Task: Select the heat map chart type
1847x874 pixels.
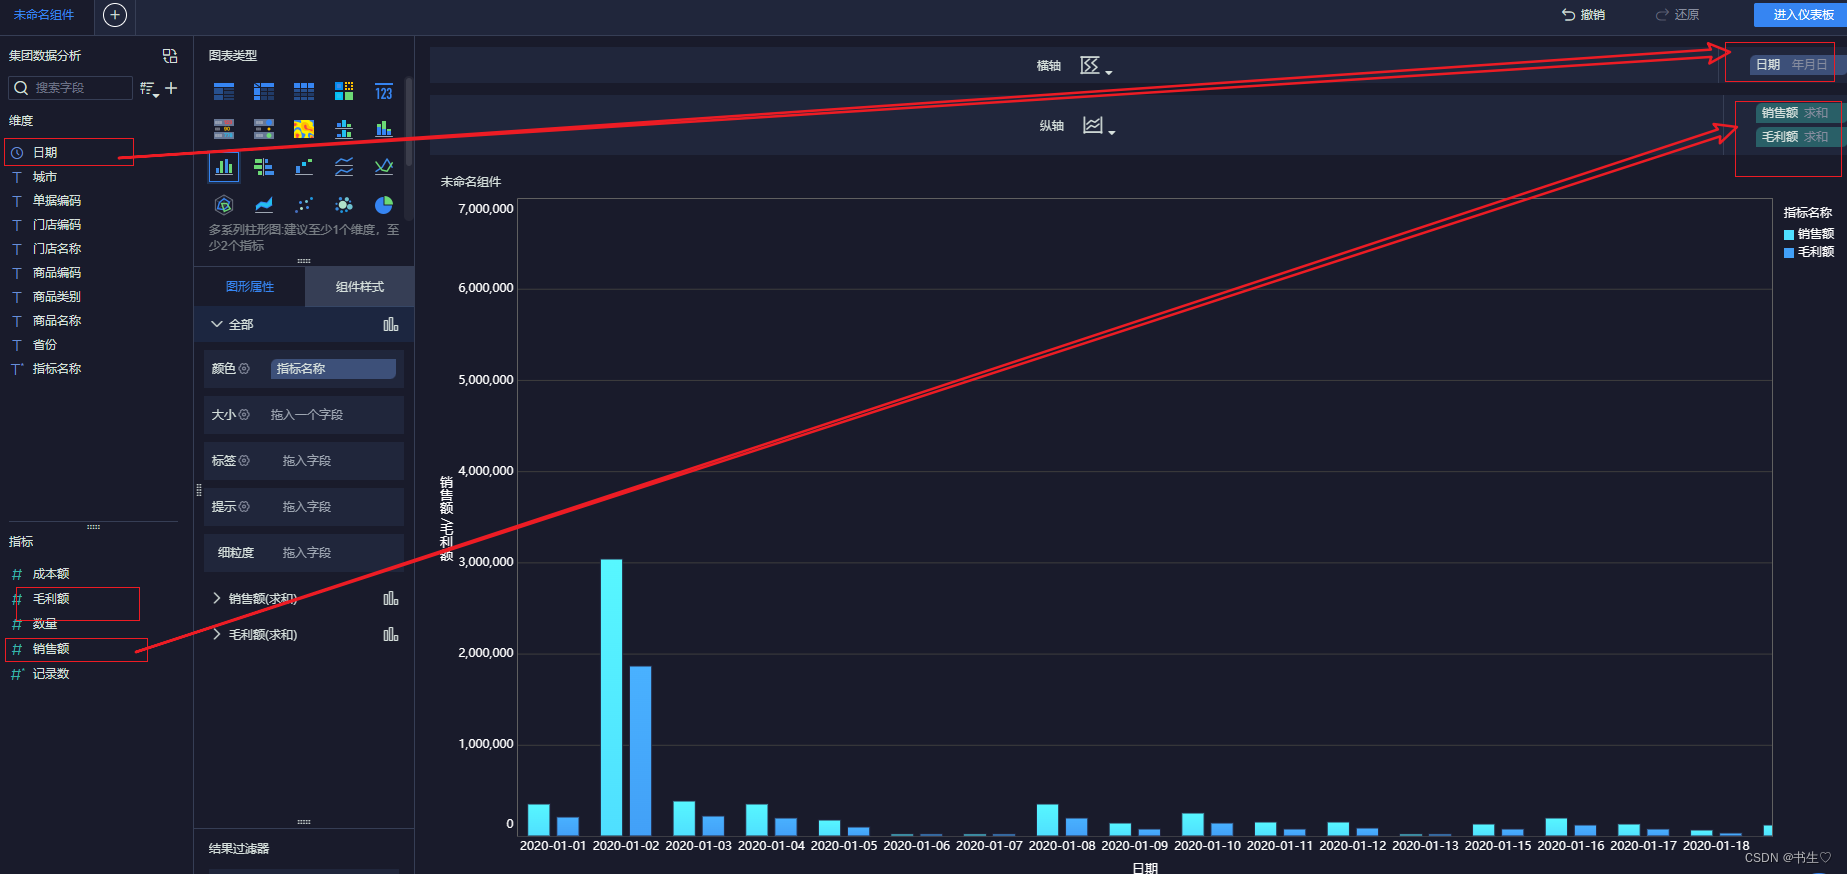Action: [304, 129]
